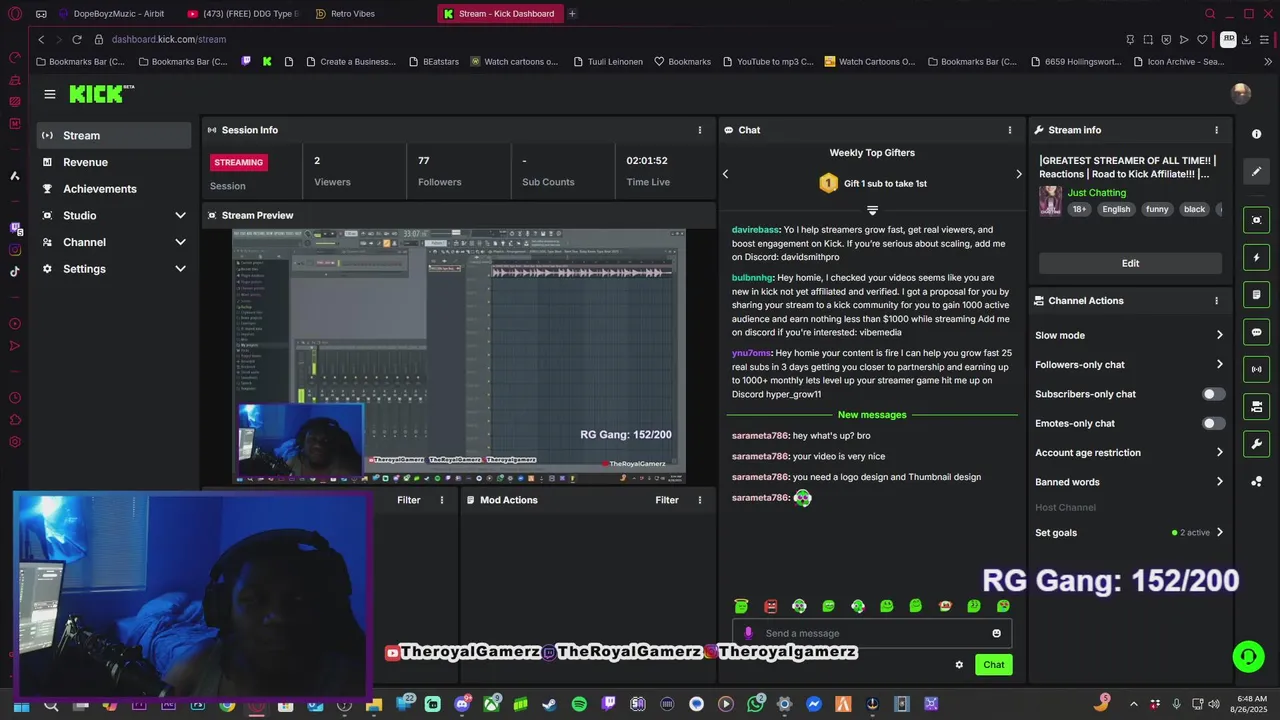Open new browser tab with plus button
The height and width of the screenshot is (720, 1280).
(x=572, y=14)
